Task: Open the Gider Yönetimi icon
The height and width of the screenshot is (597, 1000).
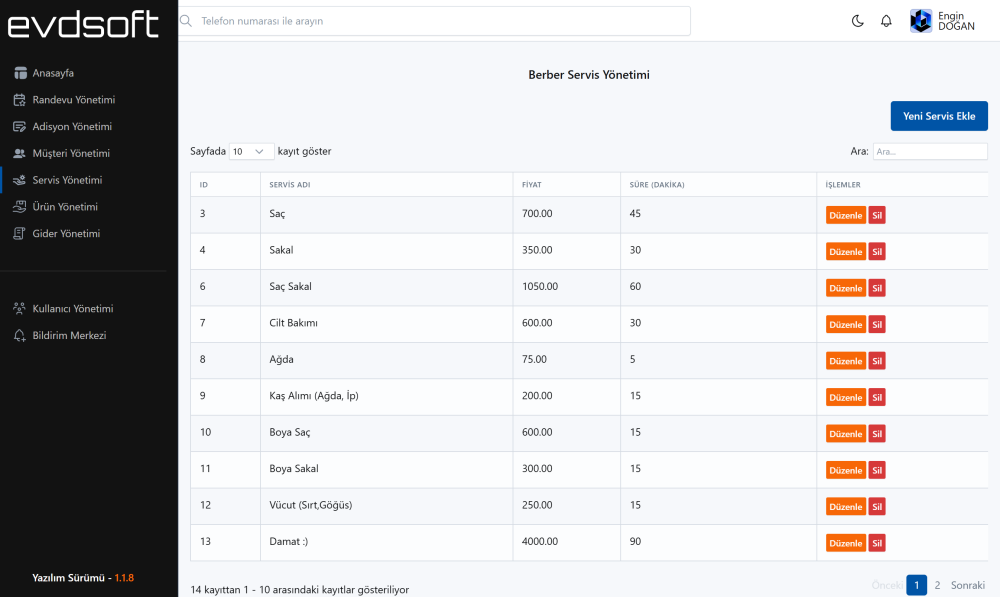Action: (x=20, y=234)
